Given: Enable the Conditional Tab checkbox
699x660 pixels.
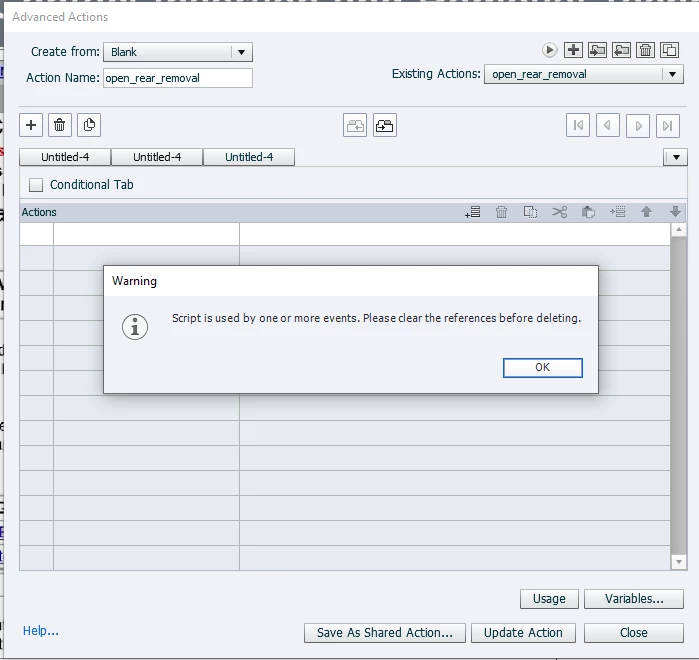Looking at the screenshot, I should (36, 185).
